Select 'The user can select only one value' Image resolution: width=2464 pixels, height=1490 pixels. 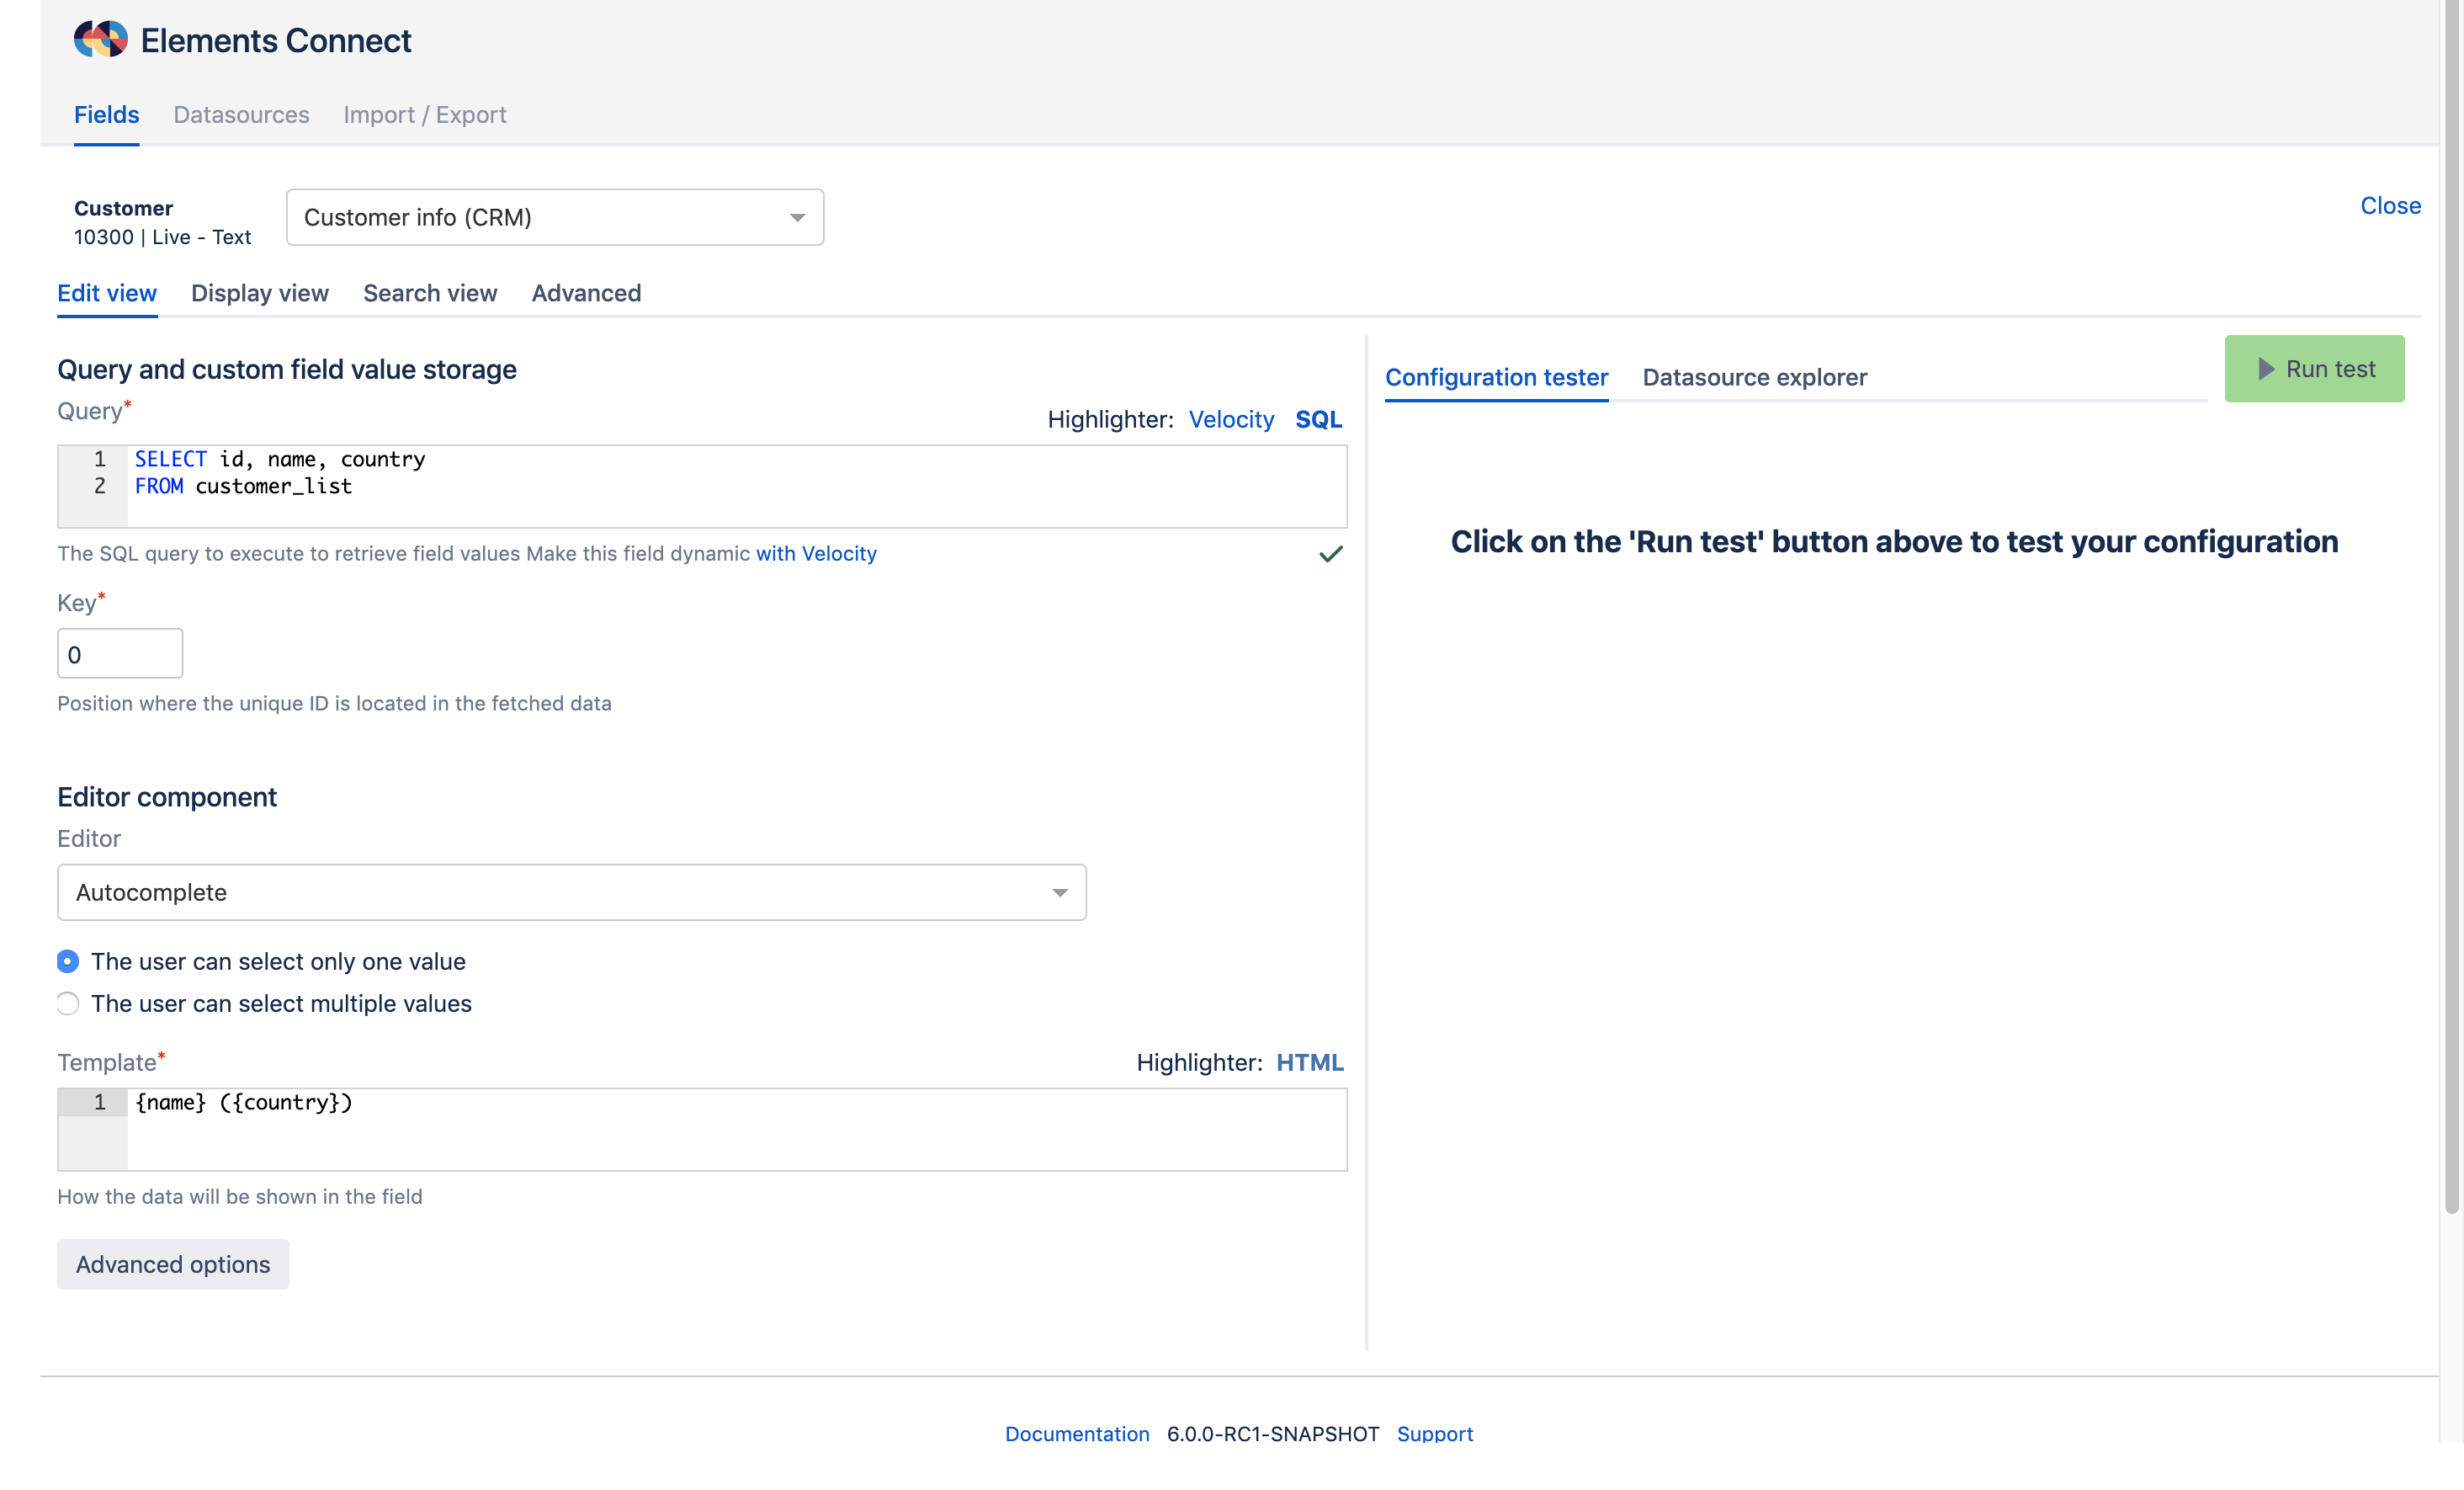[68, 961]
